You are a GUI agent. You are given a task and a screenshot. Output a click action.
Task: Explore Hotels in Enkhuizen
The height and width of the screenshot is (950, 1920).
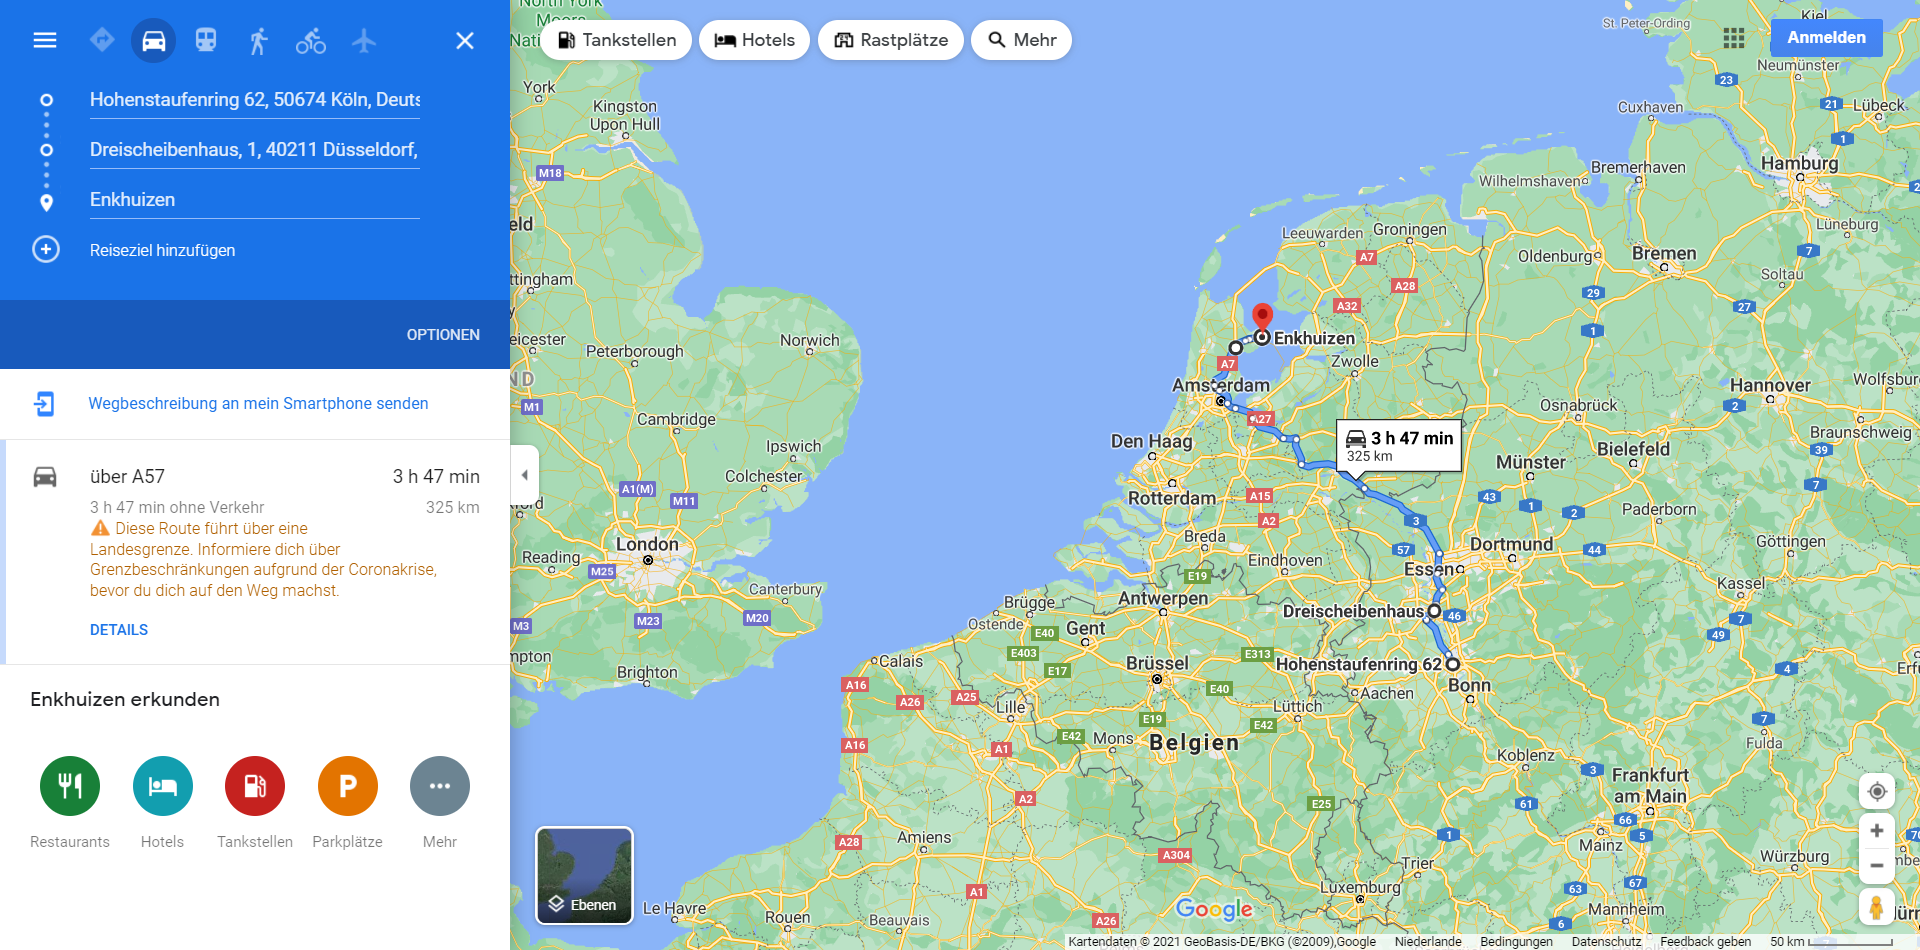163,786
